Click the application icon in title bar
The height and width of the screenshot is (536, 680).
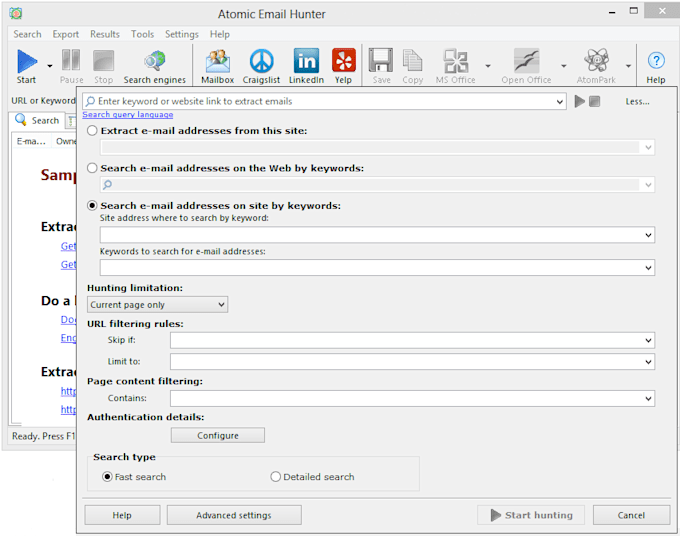16,13
